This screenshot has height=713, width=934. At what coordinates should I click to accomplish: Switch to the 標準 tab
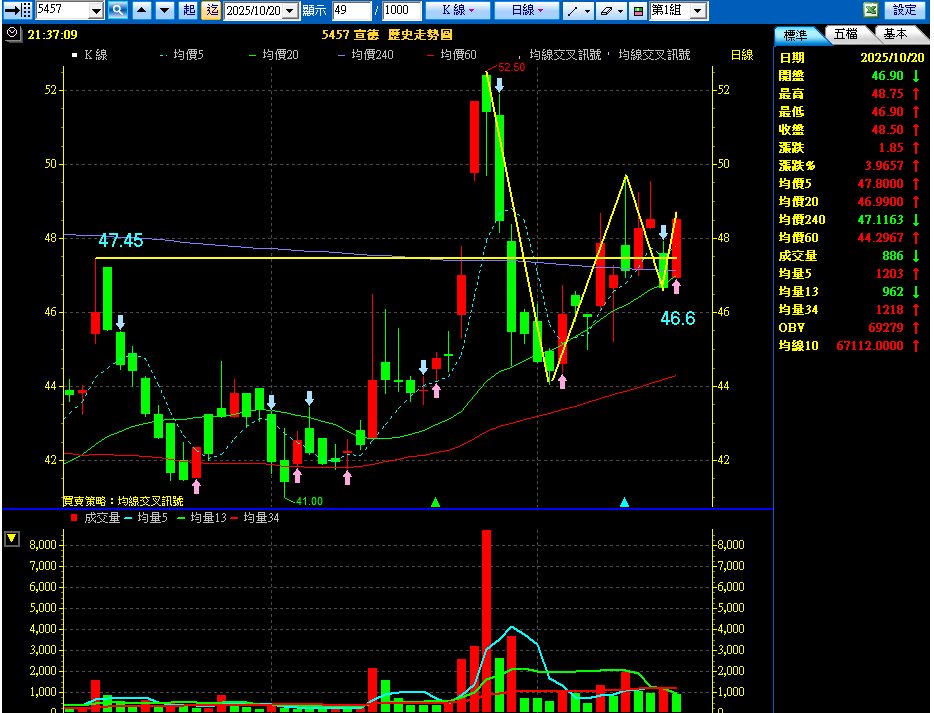point(795,35)
